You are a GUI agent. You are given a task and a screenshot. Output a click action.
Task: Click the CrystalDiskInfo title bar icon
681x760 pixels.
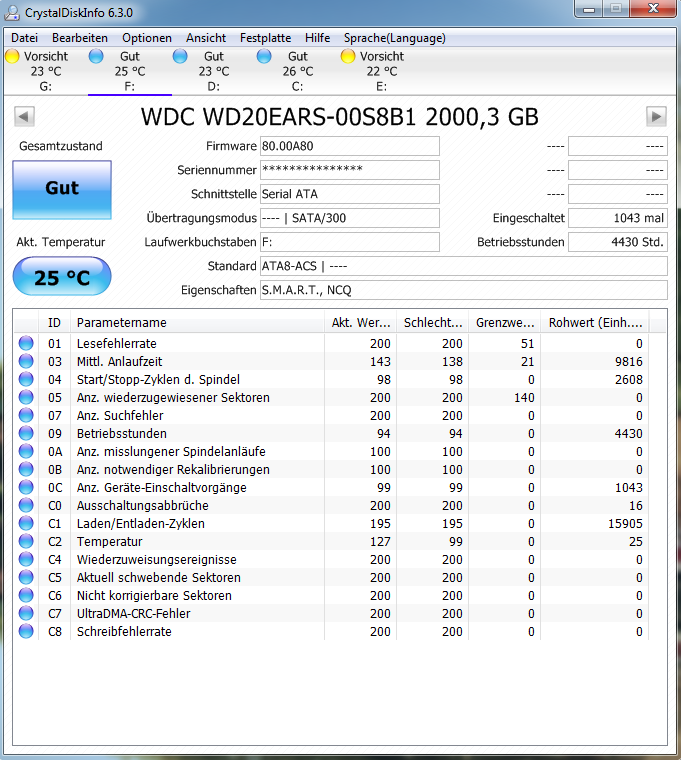click(12, 13)
